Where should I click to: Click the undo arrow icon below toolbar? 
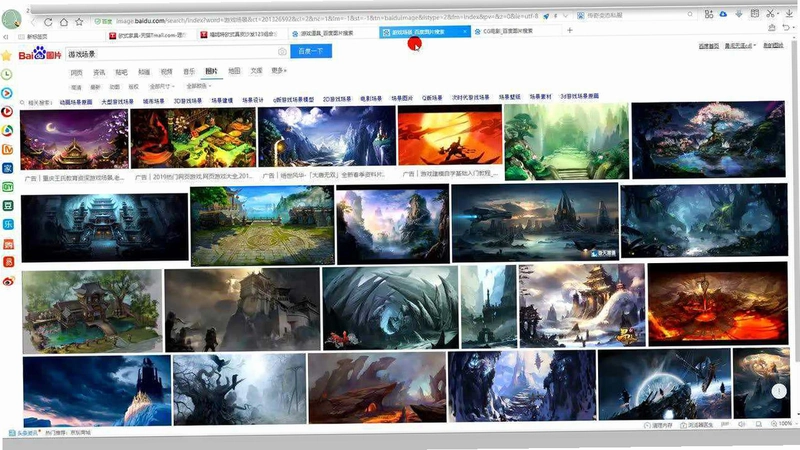pos(786,28)
